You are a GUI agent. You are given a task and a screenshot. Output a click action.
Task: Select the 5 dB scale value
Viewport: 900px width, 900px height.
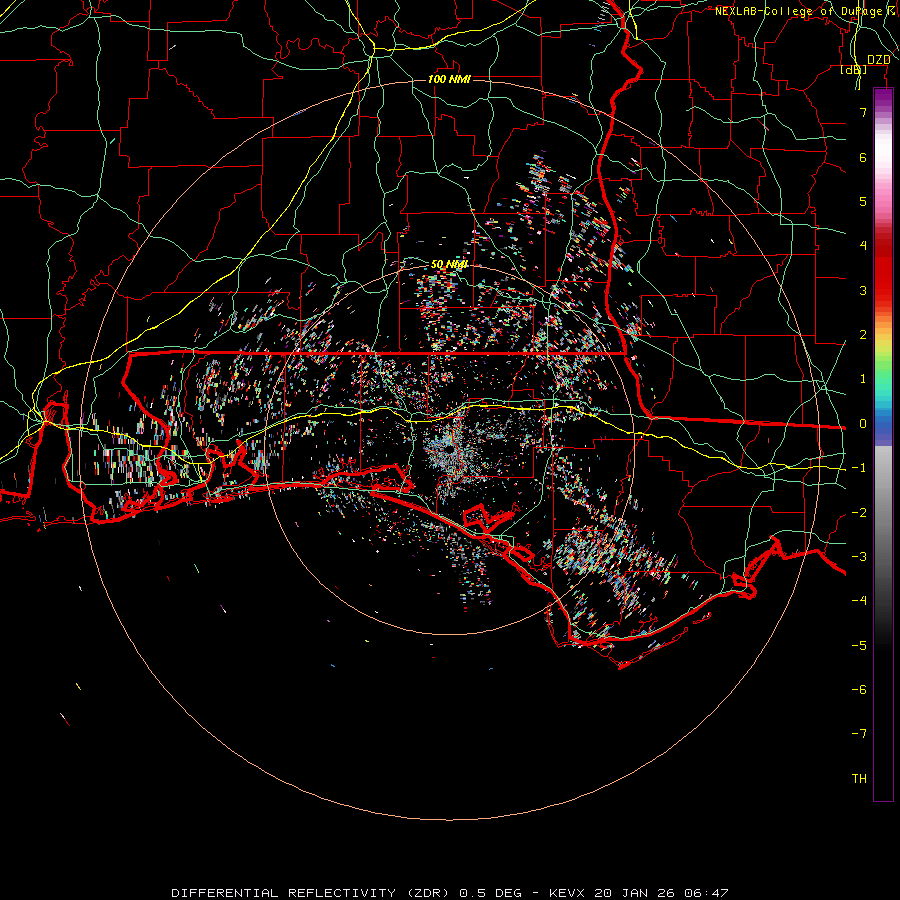tap(863, 201)
